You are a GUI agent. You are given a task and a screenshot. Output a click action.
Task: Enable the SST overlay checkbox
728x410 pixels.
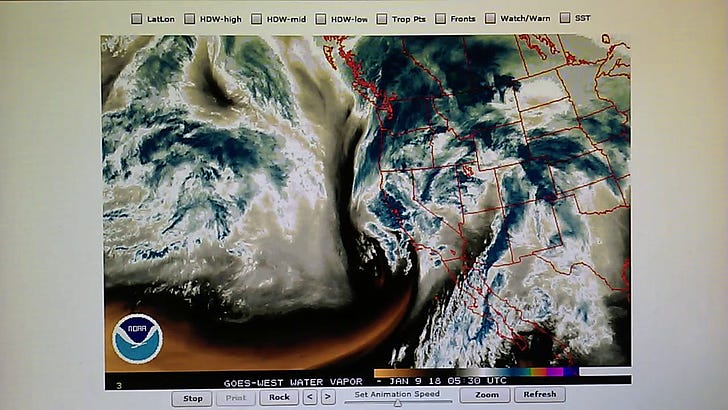[x=565, y=18]
